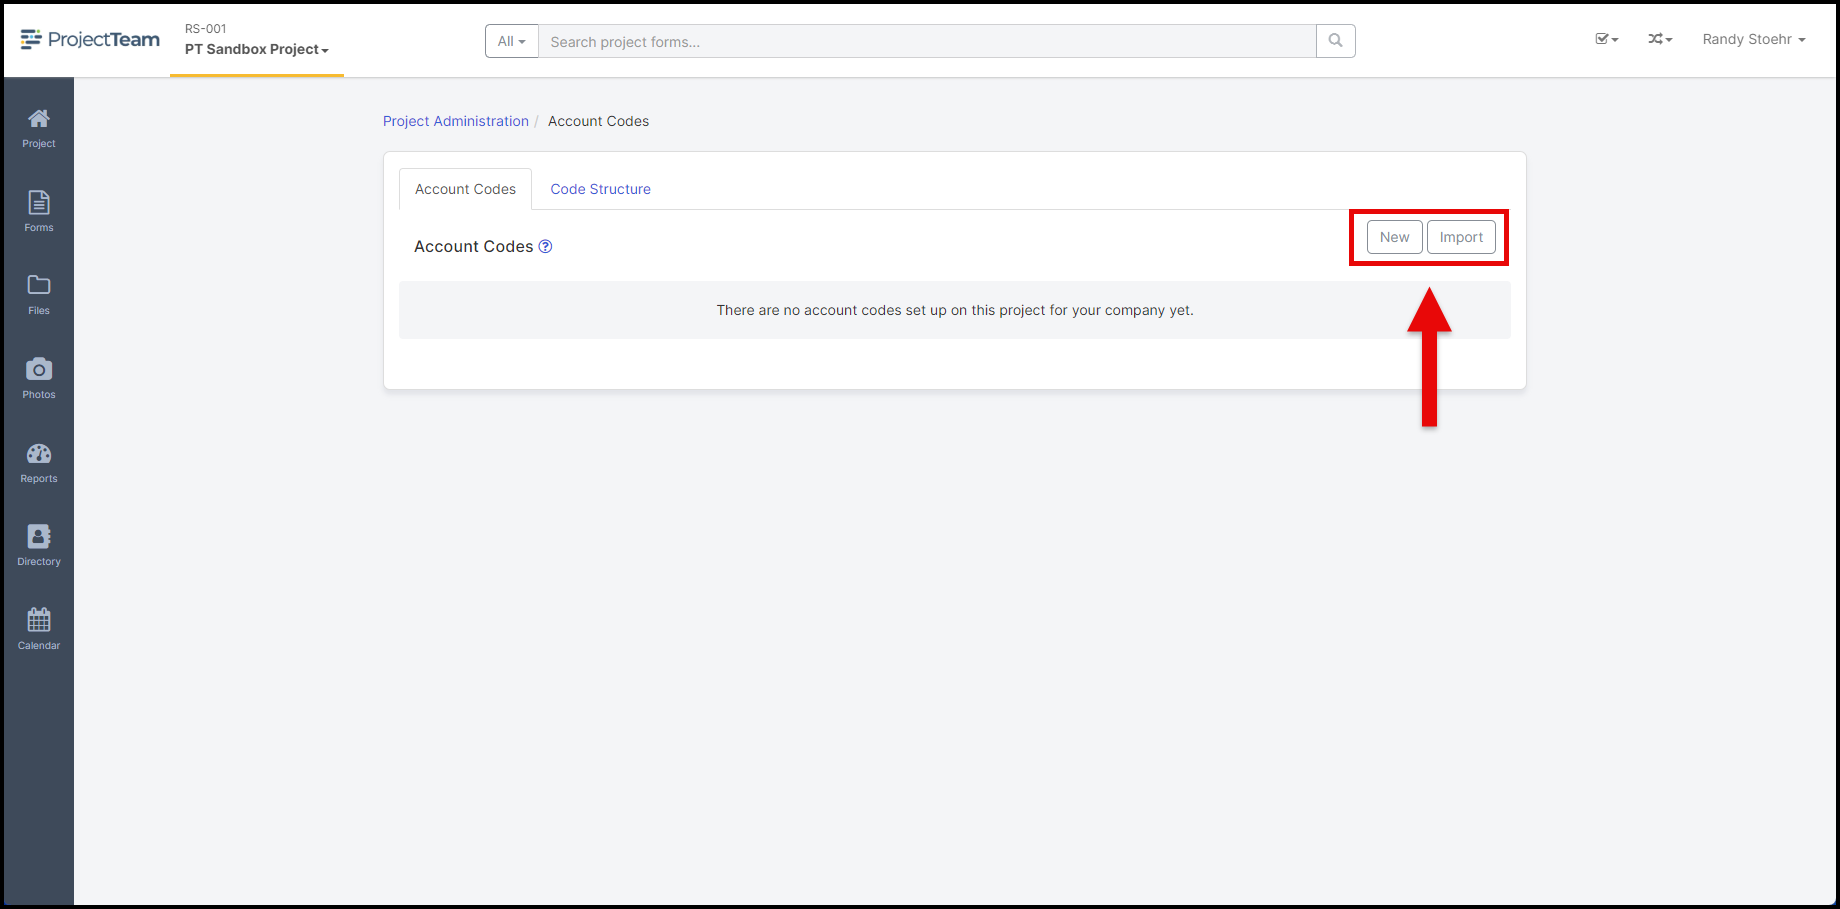Open the Calendar in the sidebar

[x=39, y=630]
